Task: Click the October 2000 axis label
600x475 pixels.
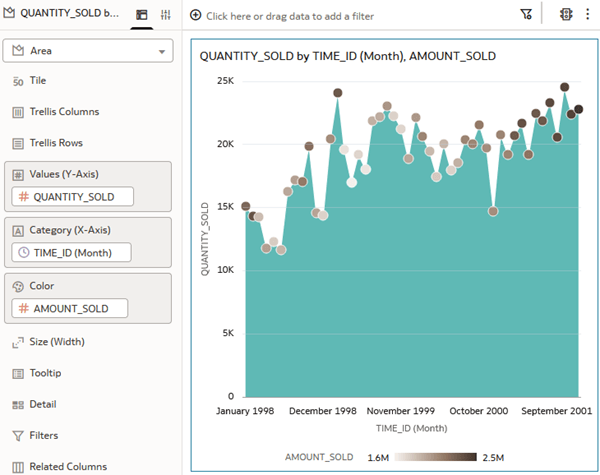Action: (x=479, y=411)
